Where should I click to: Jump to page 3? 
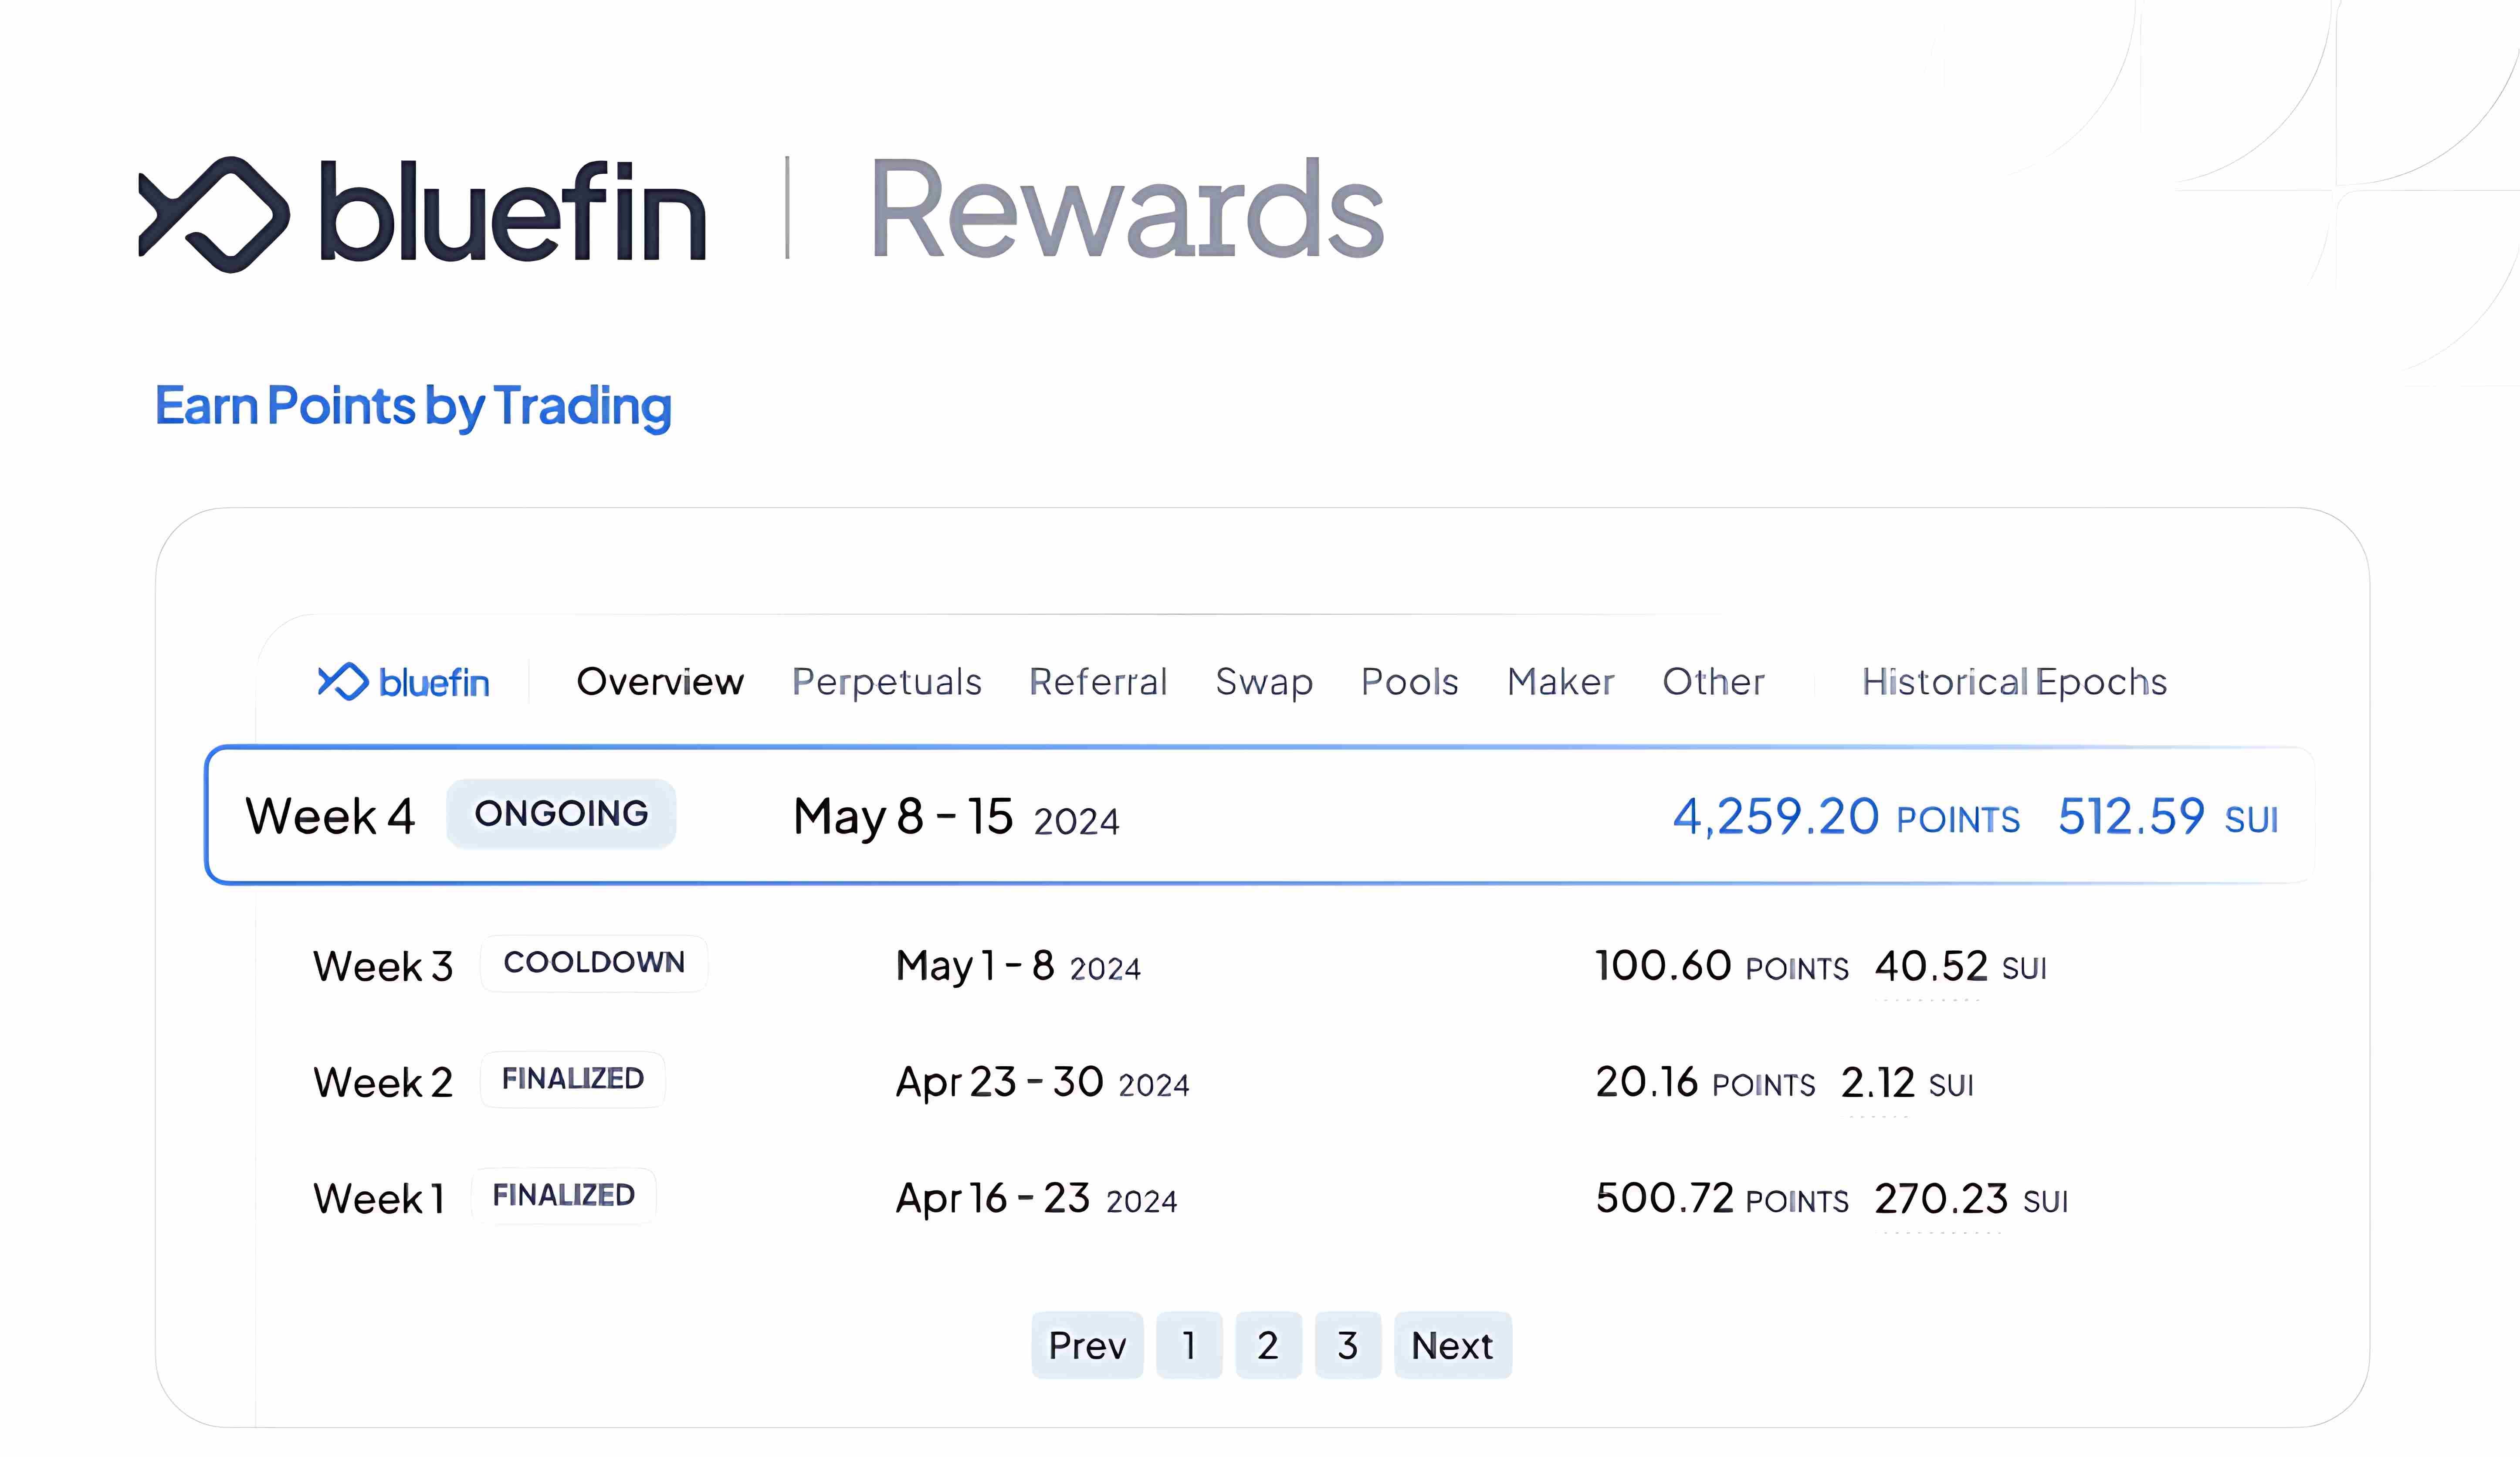coord(1347,1346)
